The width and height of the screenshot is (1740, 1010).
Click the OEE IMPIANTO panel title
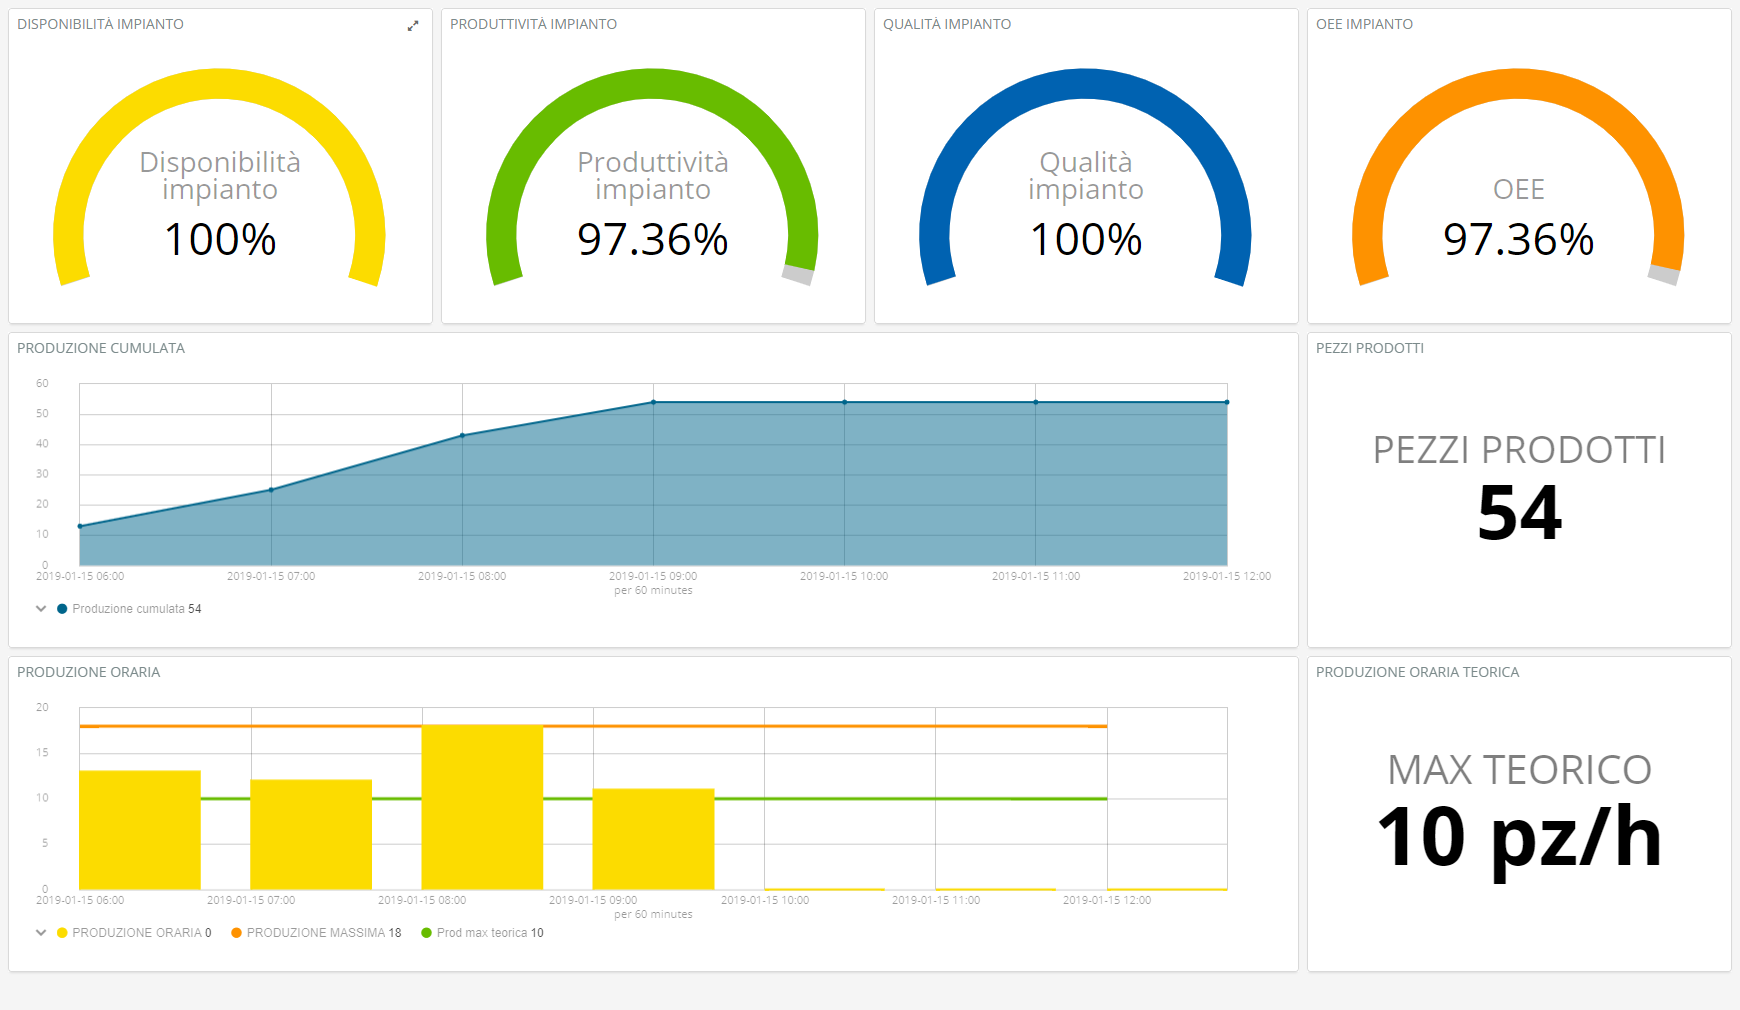click(1364, 24)
